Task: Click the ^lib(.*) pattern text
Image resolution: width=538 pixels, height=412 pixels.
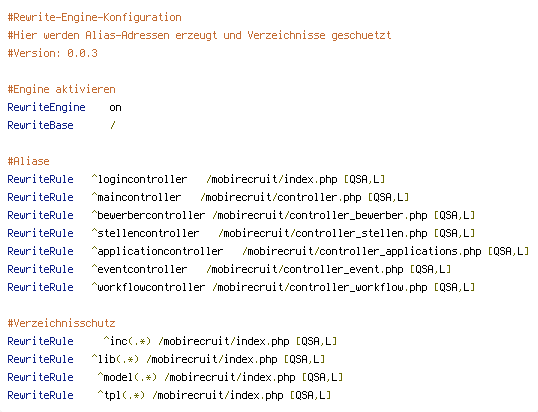Action: (x=115, y=359)
